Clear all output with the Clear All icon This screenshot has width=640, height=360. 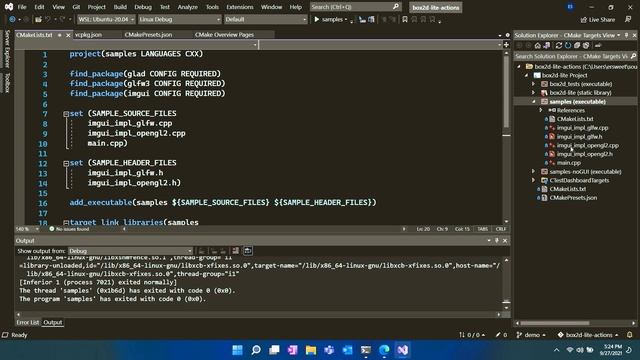[236, 251]
